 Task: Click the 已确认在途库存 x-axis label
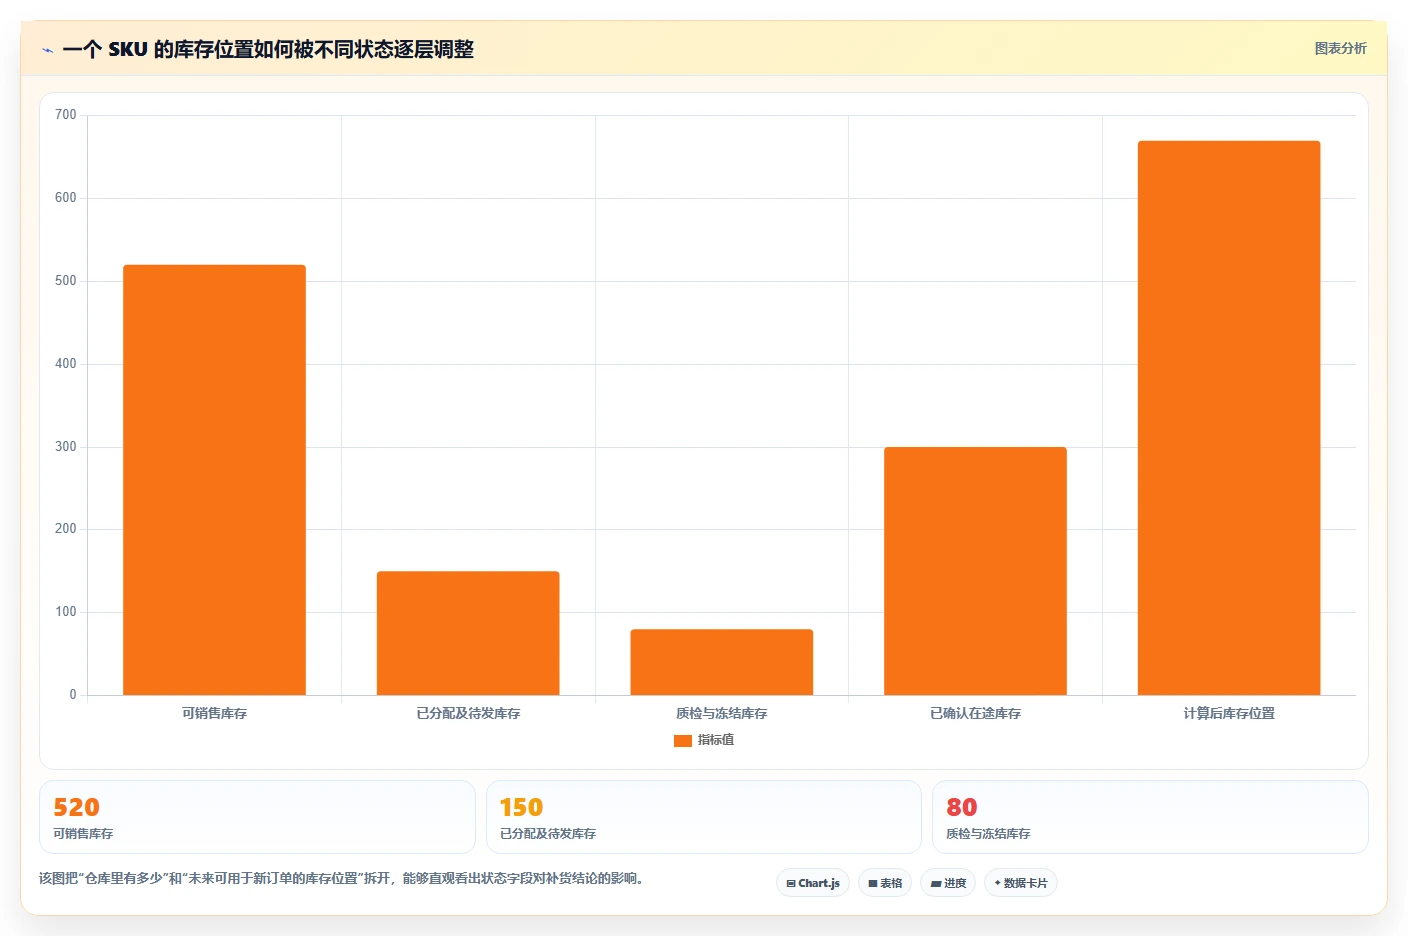975,713
